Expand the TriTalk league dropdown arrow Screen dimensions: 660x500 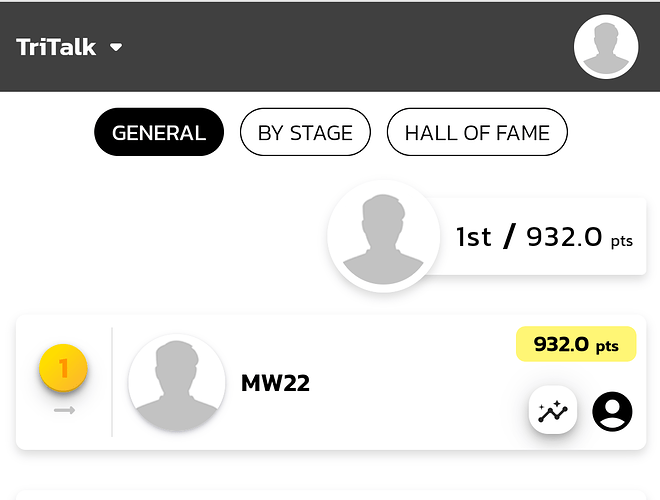tap(116, 47)
